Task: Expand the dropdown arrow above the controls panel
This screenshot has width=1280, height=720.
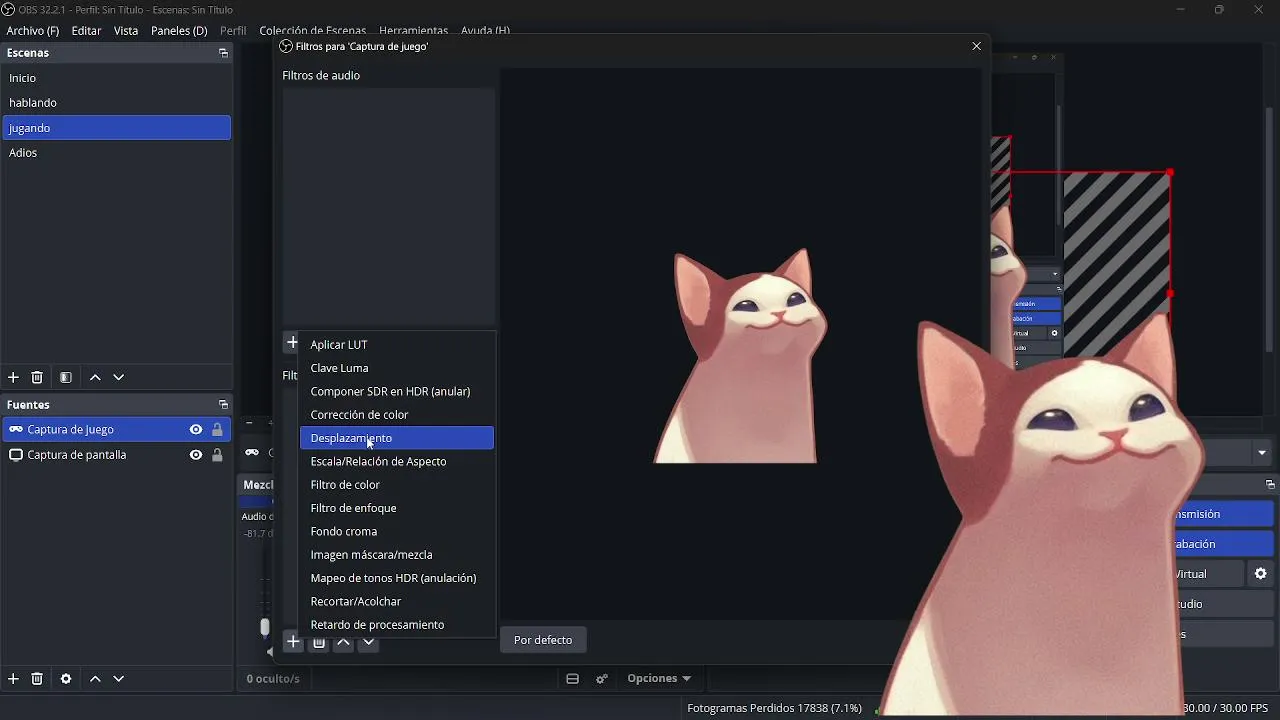Action: pyautogui.click(x=1262, y=453)
